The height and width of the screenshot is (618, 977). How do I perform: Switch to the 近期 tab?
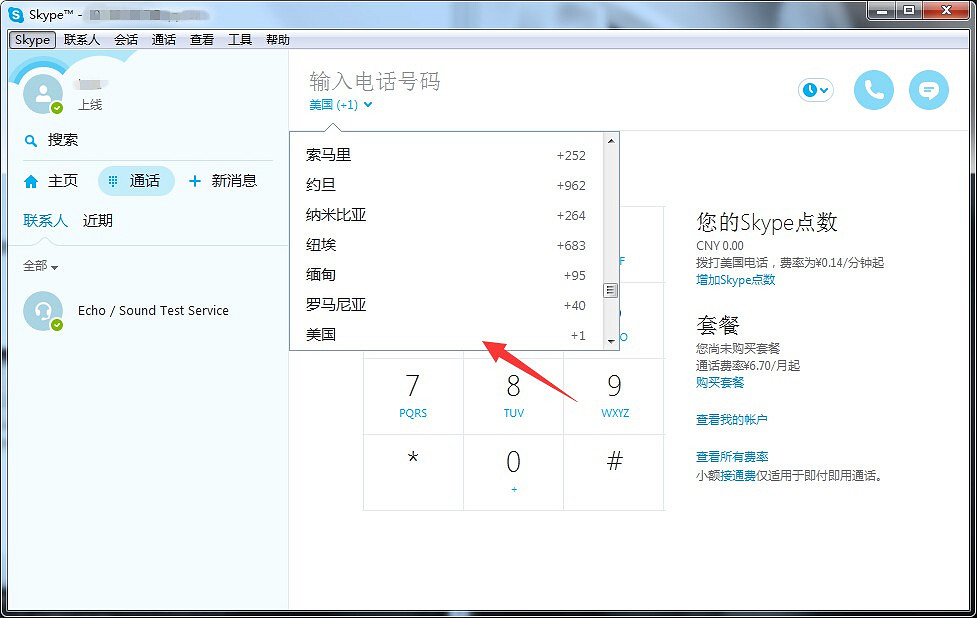(x=97, y=219)
